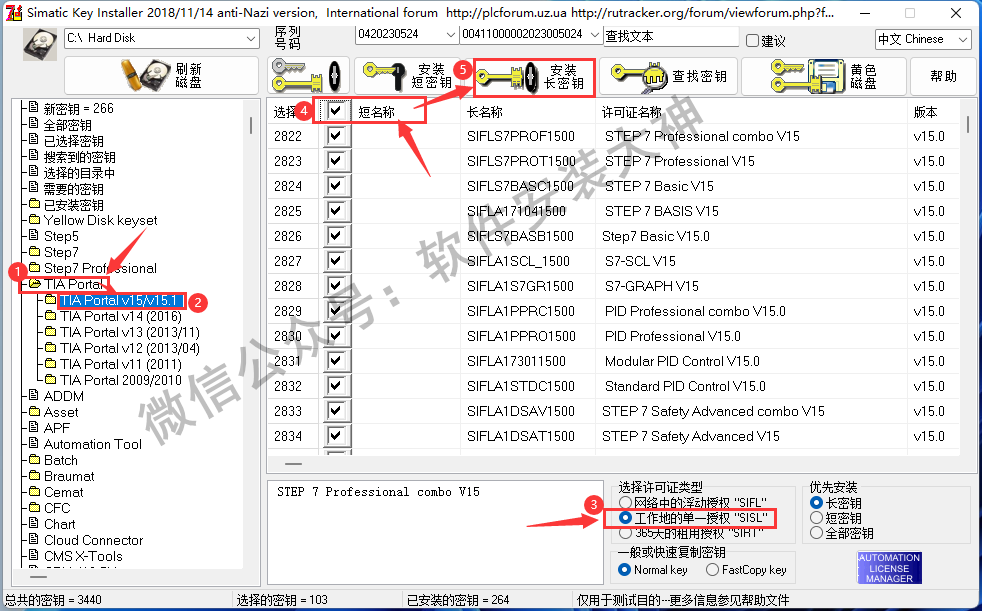
Task: Open the 0420230524 serial number dropdown
Action: (406, 34)
